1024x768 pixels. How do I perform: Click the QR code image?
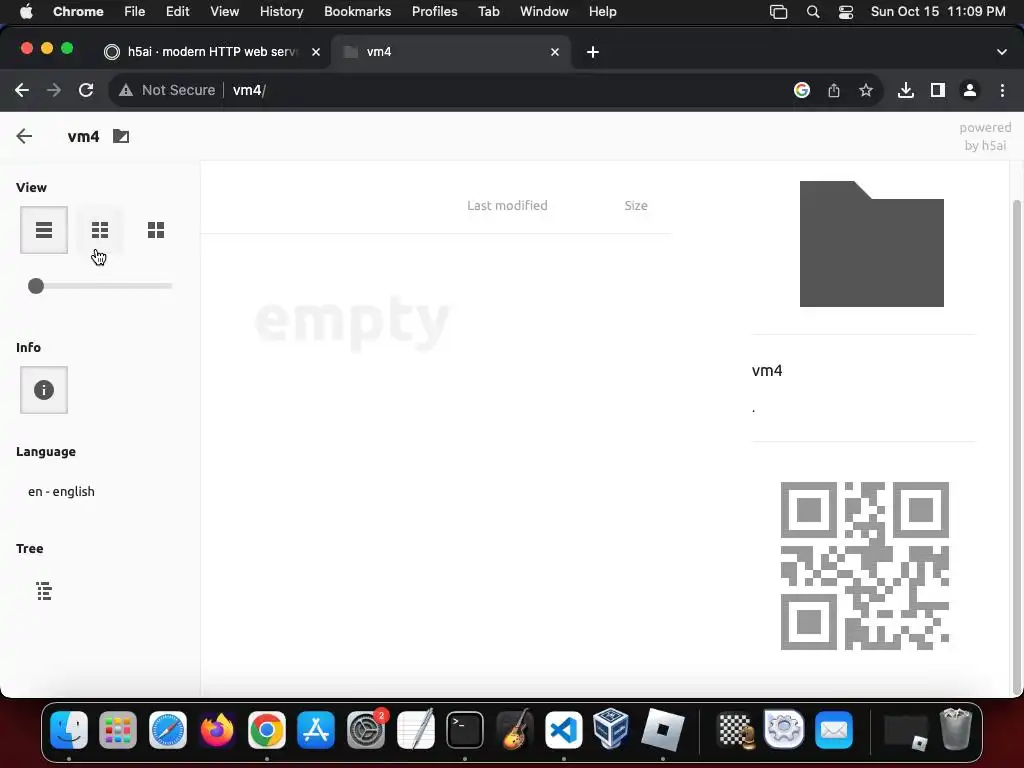865,566
